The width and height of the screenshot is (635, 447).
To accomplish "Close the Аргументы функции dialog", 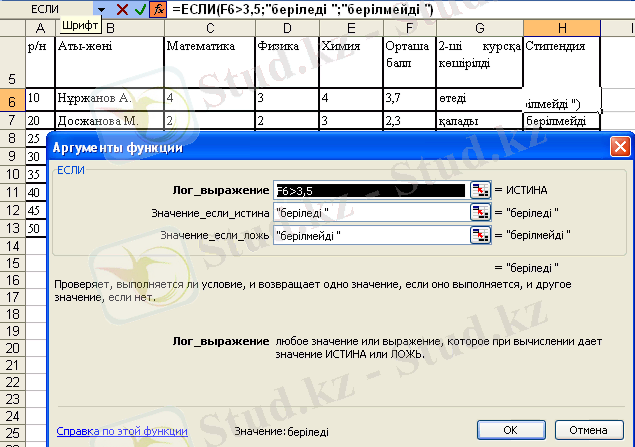I will [620, 147].
